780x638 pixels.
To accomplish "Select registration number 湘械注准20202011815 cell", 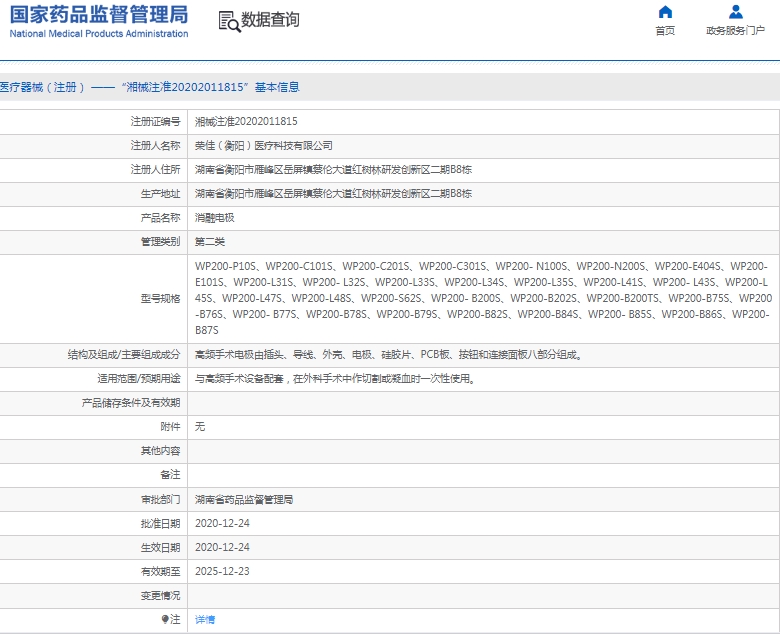I will pyautogui.click(x=246, y=121).
